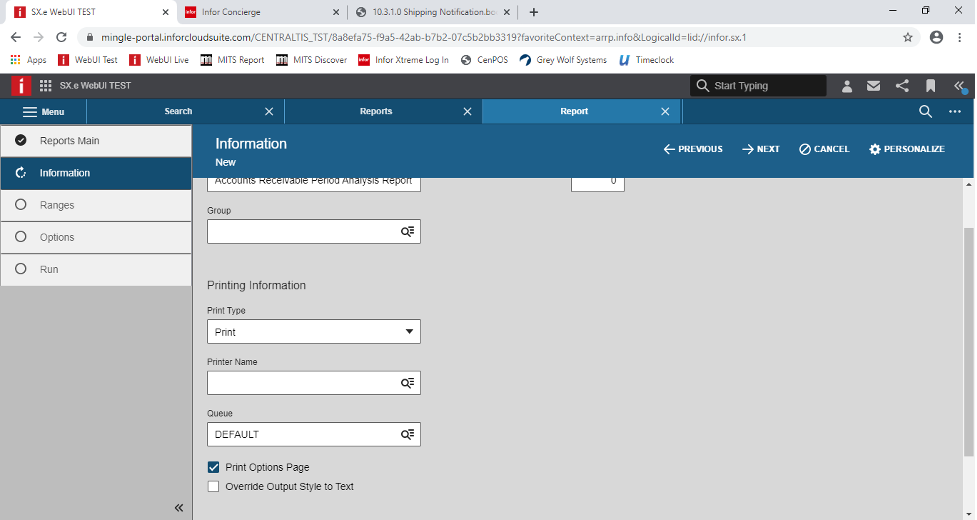Open the app grid launcher icon

[45, 85]
